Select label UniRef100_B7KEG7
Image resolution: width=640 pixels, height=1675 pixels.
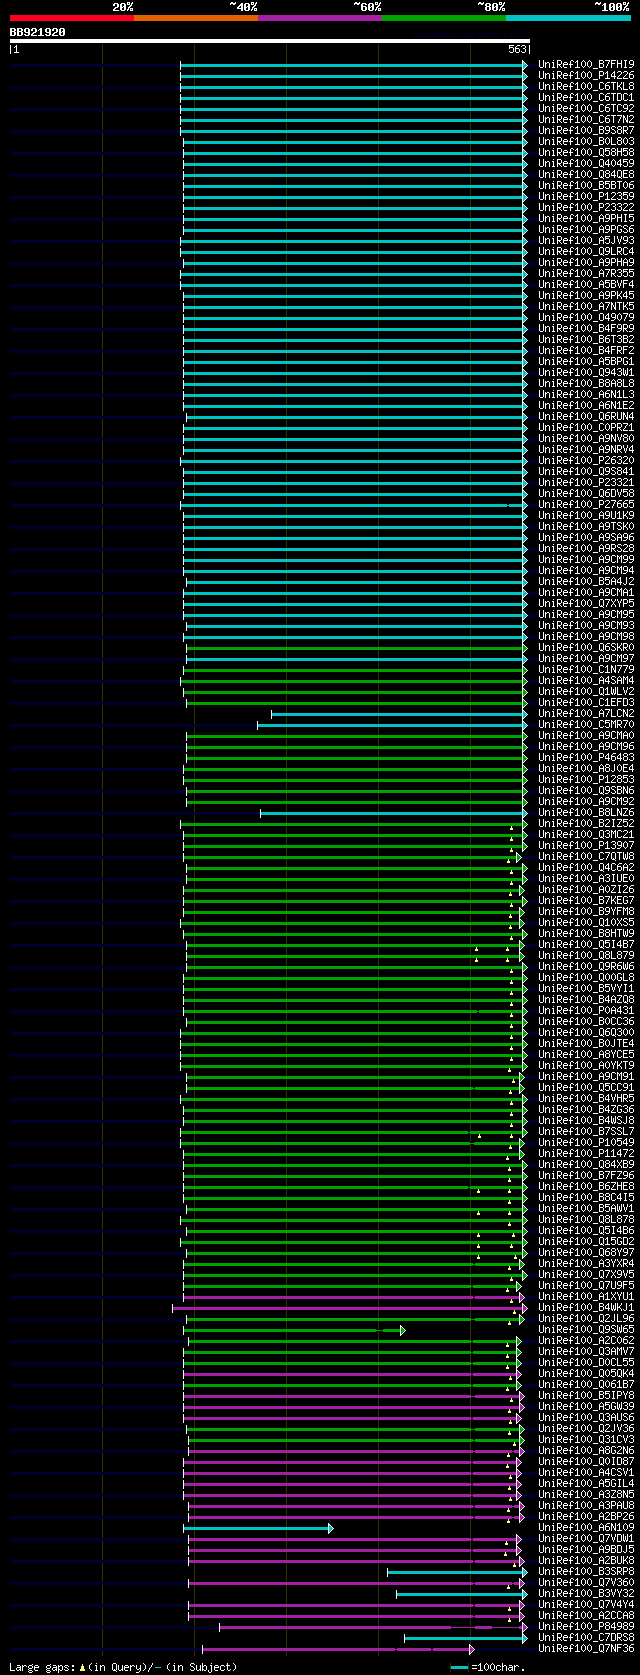click(586, 900)
